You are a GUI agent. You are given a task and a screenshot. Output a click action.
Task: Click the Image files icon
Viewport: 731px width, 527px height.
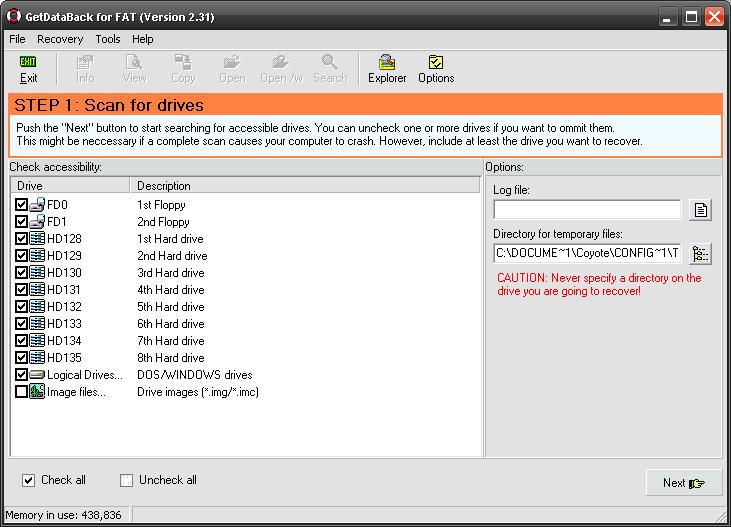click(37, 391)
